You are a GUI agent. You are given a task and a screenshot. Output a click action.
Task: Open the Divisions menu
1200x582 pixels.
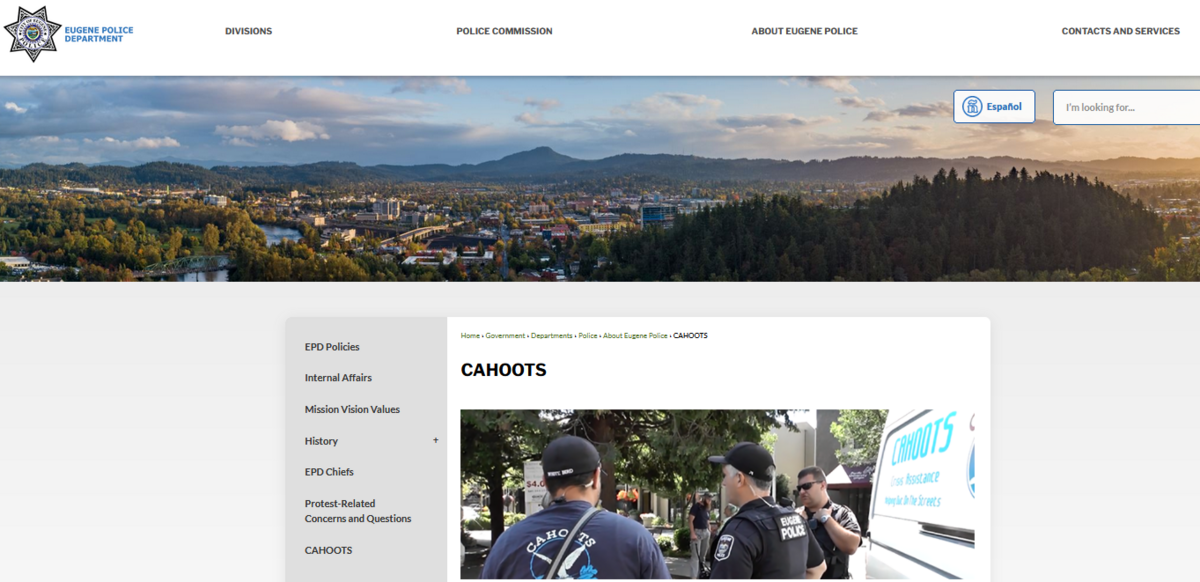tap(248, 31)
